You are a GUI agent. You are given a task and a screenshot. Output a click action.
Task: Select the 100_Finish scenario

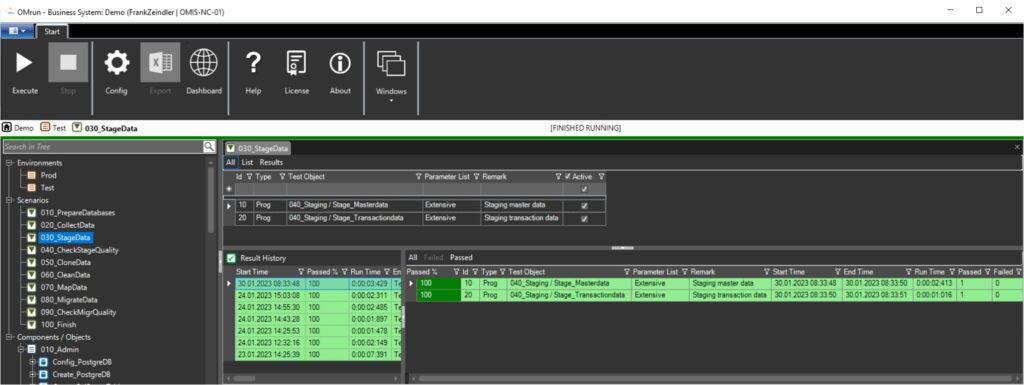pyautogui.click(x=58, y=324)
